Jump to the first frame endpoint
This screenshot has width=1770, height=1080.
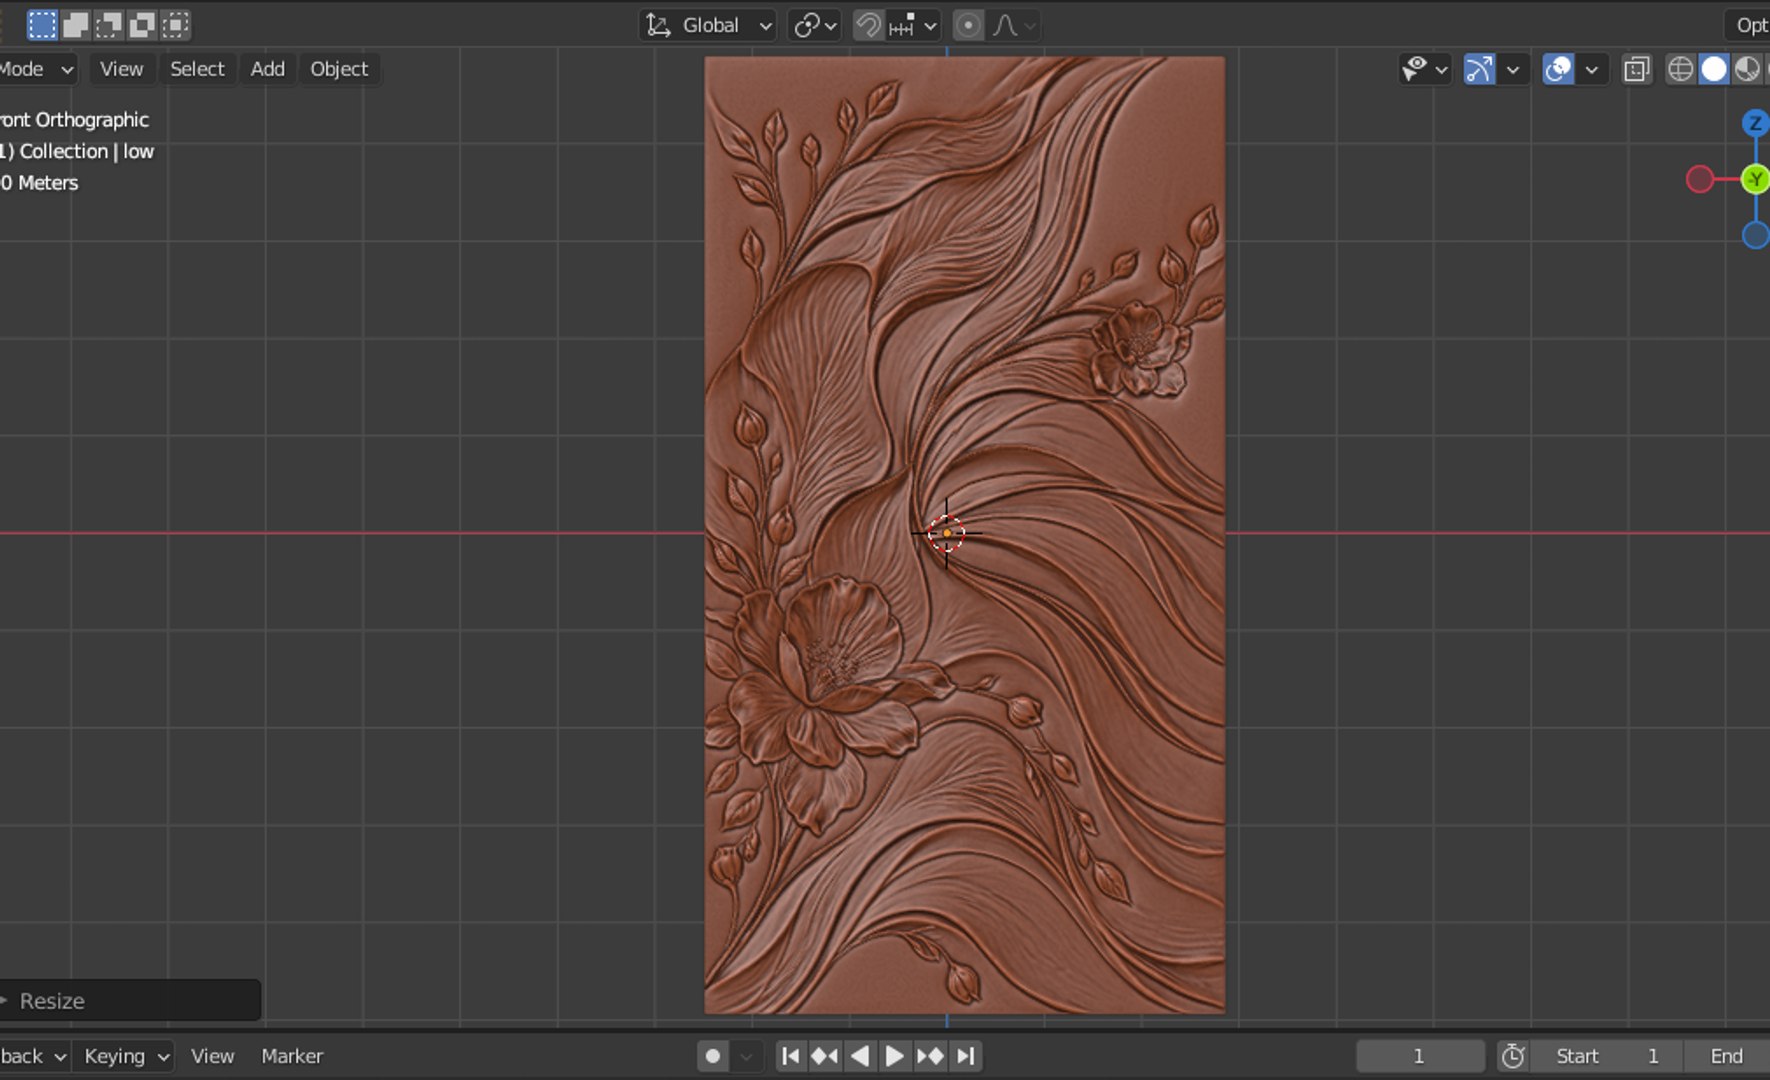coord(790,1056)
